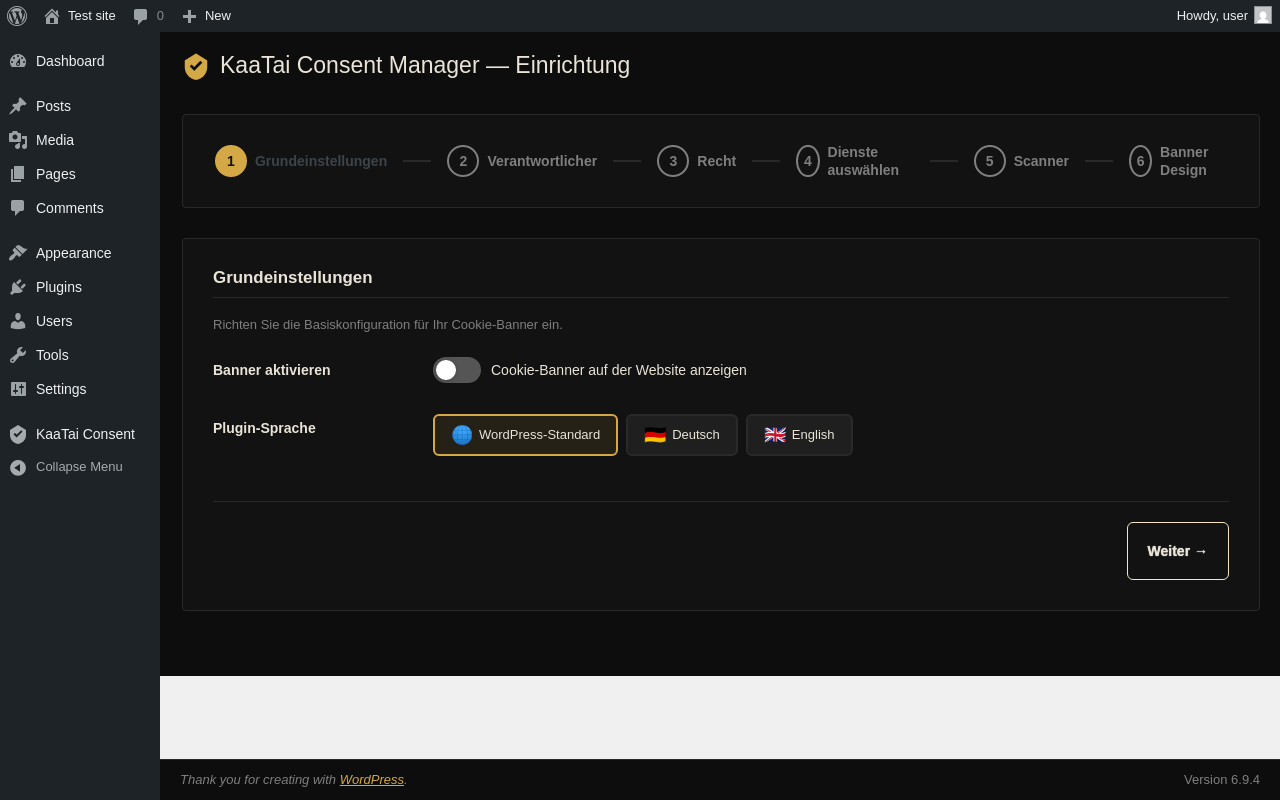
Task: Open the comments bubble in admin bar
Action: [148, 16]
